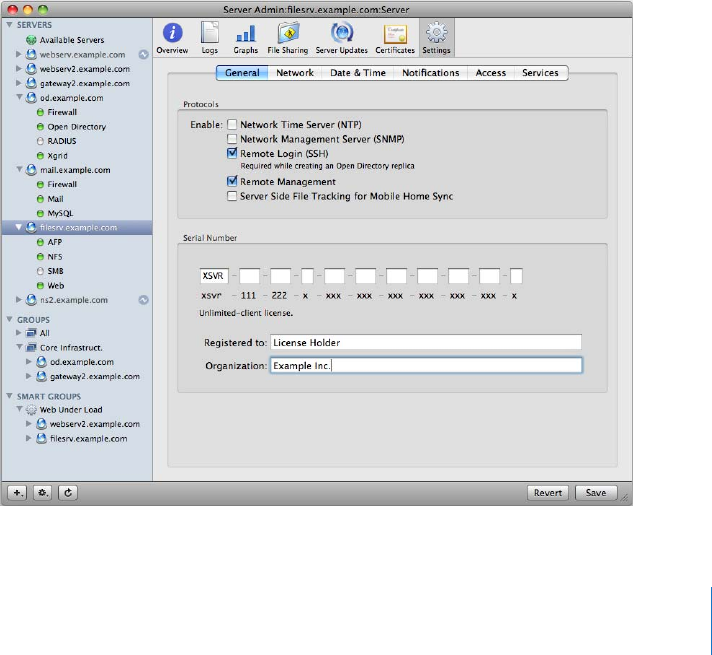Expand webserv.example.com in the sidebar
This screenshot has height=655, width=712.
click(x=19, y=54)
